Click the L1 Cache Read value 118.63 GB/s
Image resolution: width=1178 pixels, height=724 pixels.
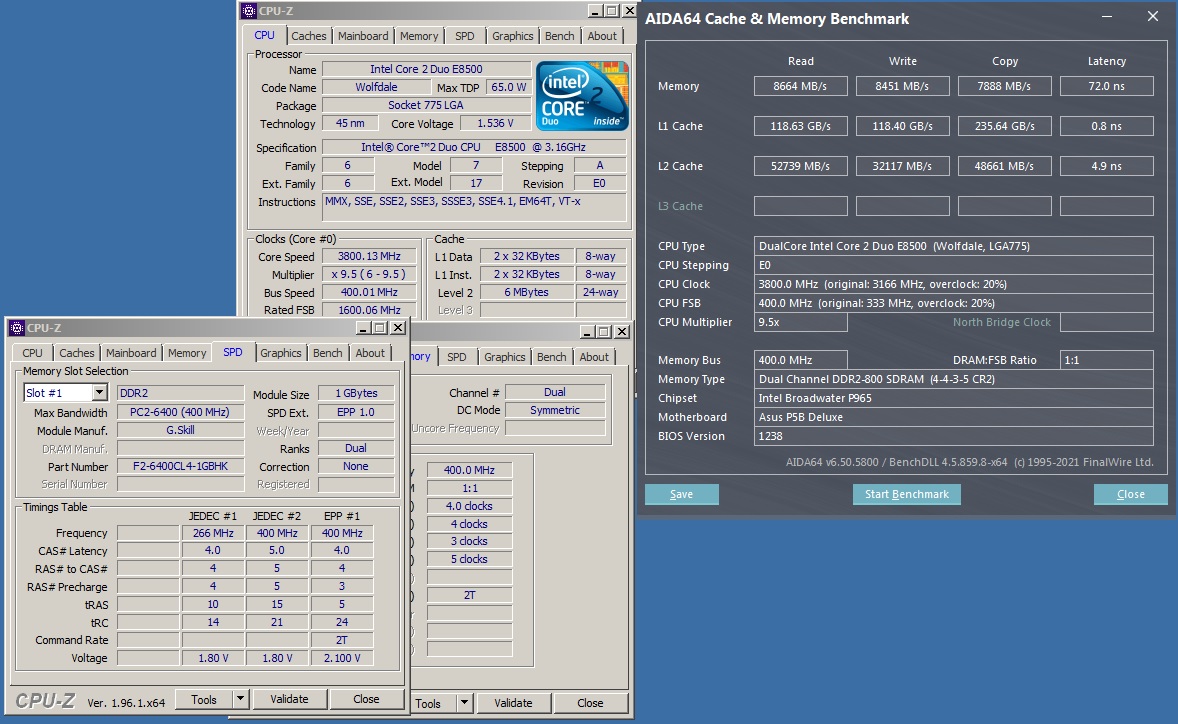pos(800,126)
